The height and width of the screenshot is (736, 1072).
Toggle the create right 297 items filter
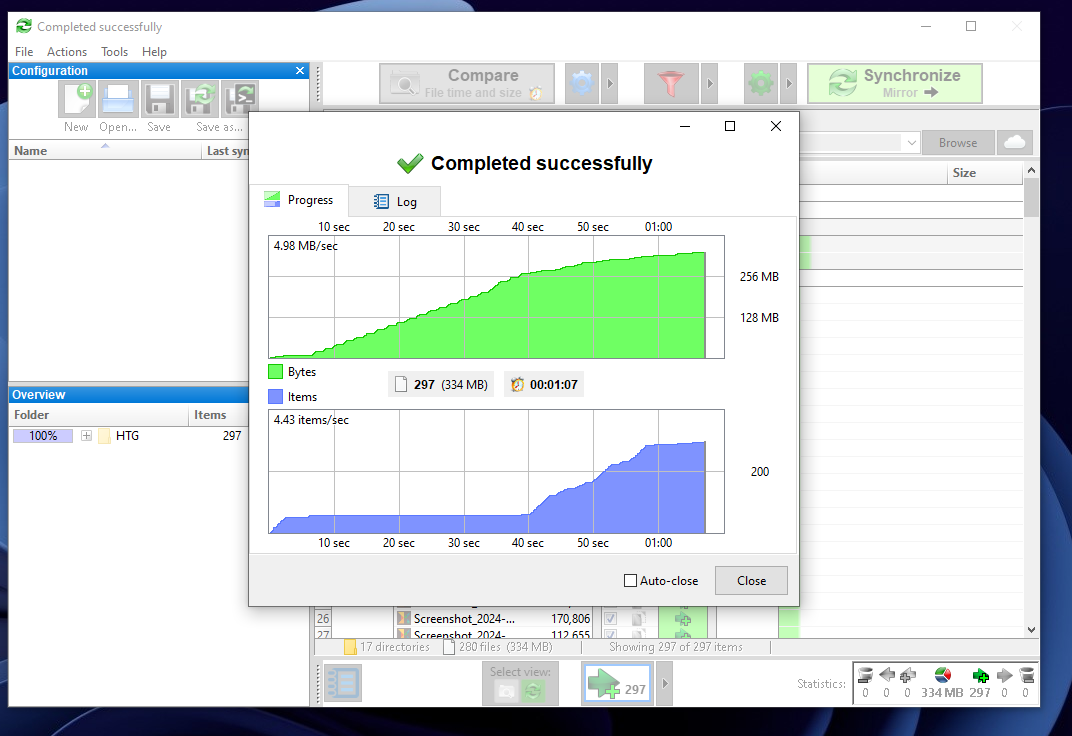[x=617, y=683]
